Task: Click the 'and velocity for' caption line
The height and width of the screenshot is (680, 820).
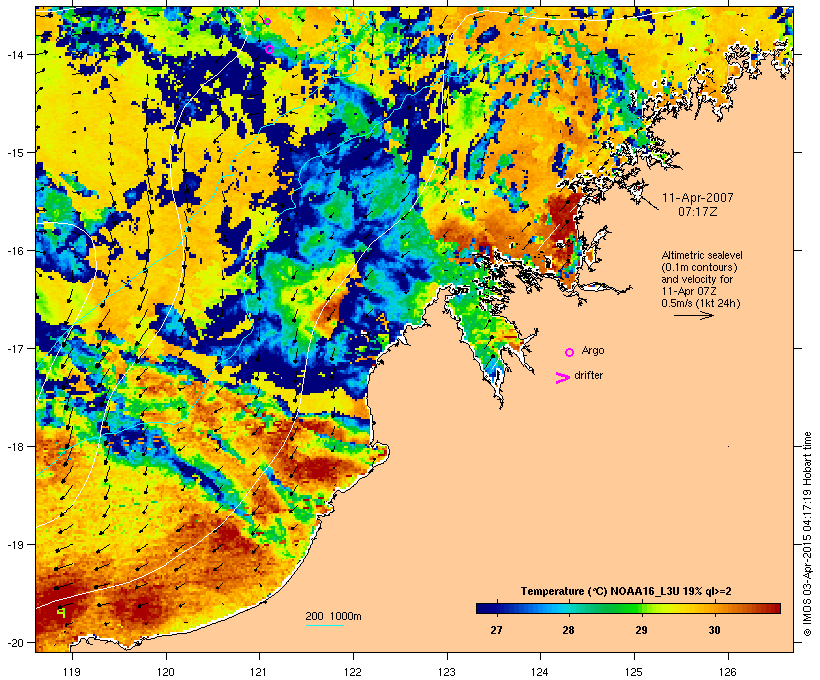Action: click(x=697, y=279)
